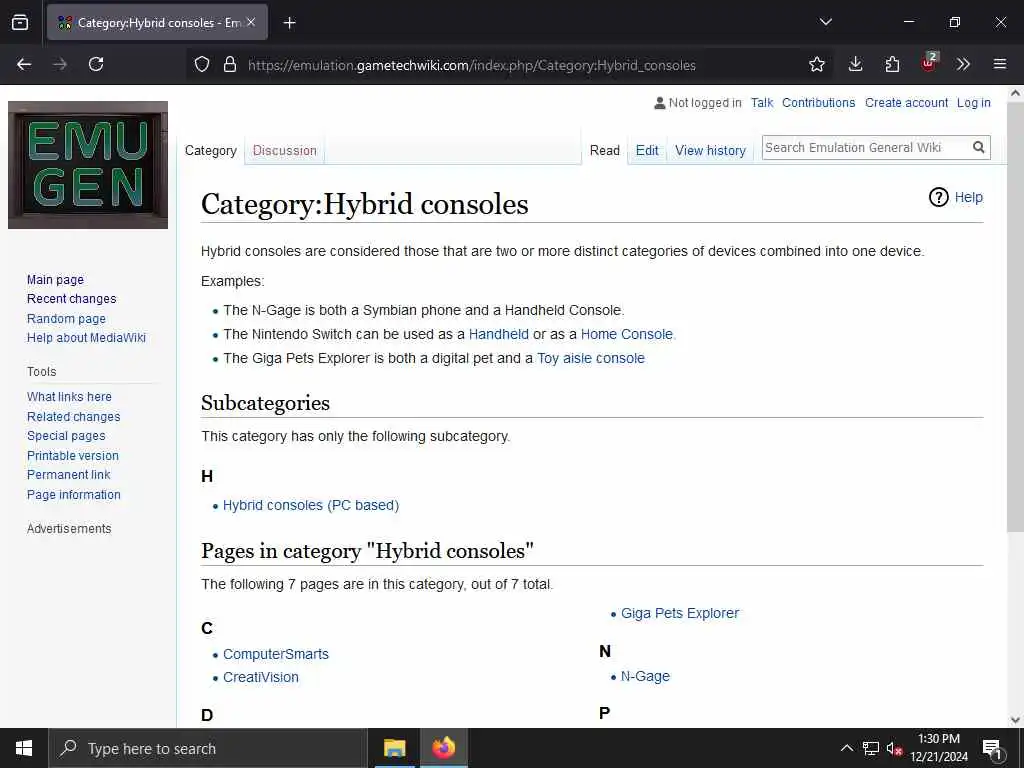This screenshot has width=1024, height=768.
Task: Switch to the Discussion tab
Action: point(284,150)
